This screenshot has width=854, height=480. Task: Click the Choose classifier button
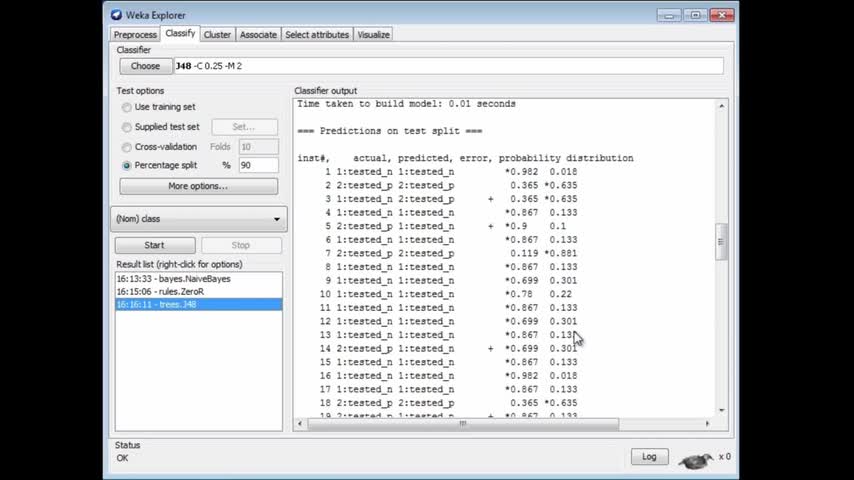point(145,66)
